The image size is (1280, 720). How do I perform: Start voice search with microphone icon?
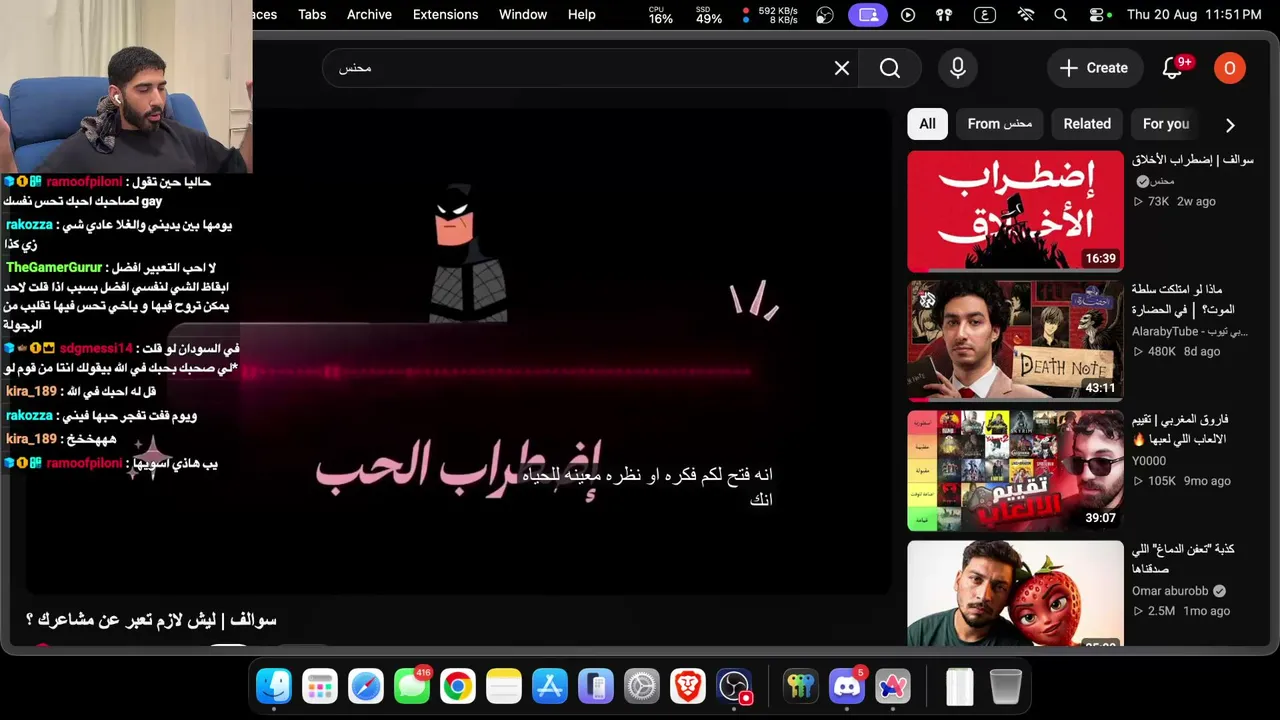958,68
